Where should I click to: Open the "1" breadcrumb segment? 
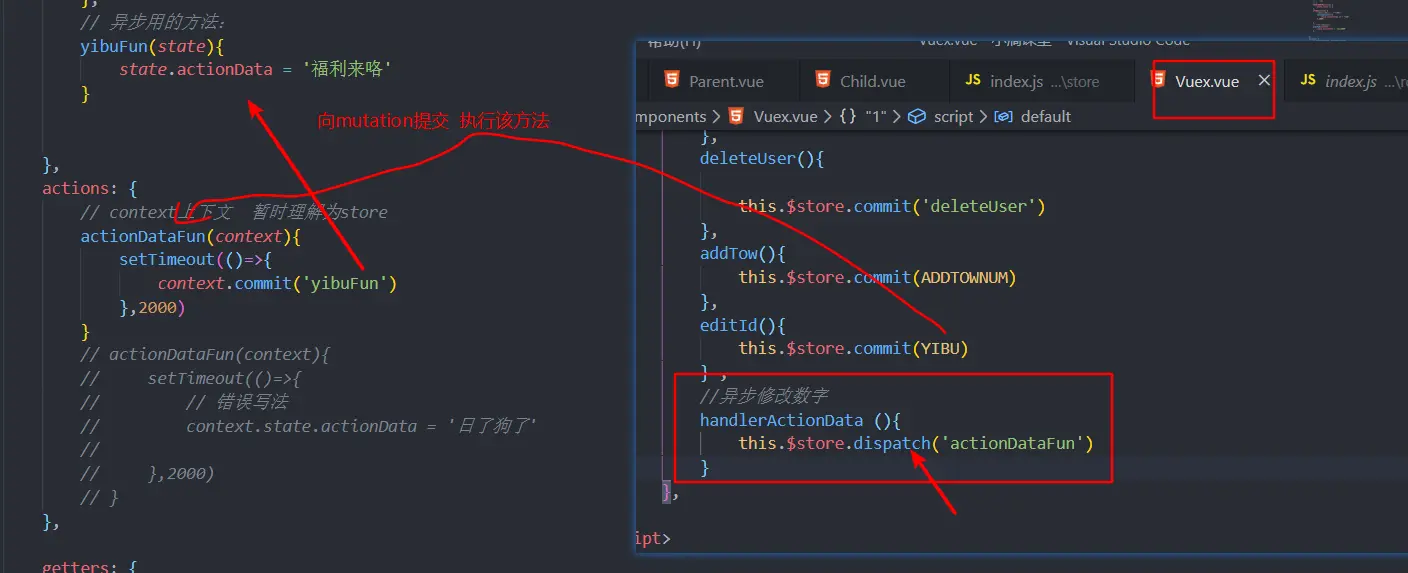click(x=877, y=116)
